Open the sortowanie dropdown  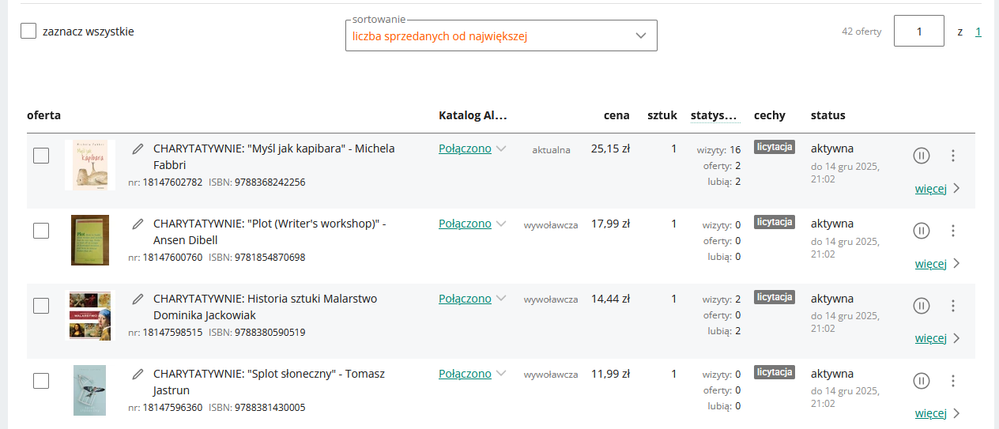coord(499,36)
